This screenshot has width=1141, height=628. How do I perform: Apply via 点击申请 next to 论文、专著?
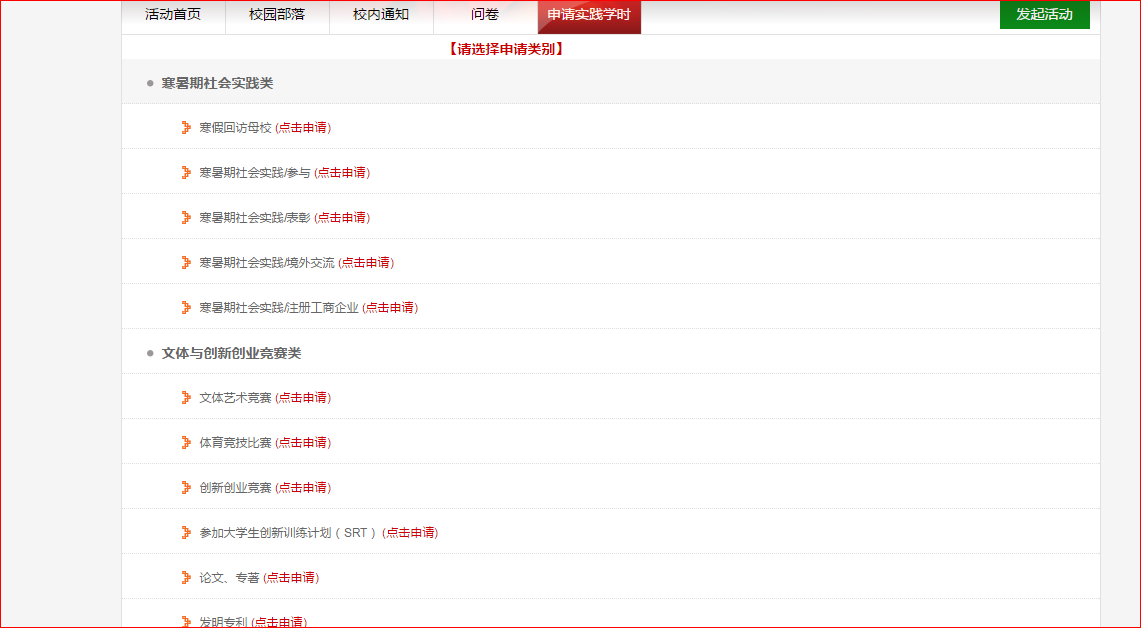291,579
